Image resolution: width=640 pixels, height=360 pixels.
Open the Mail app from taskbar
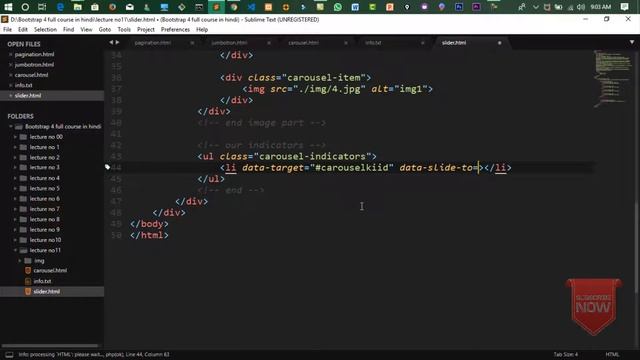pyautogui.click(x=129, y=7)
